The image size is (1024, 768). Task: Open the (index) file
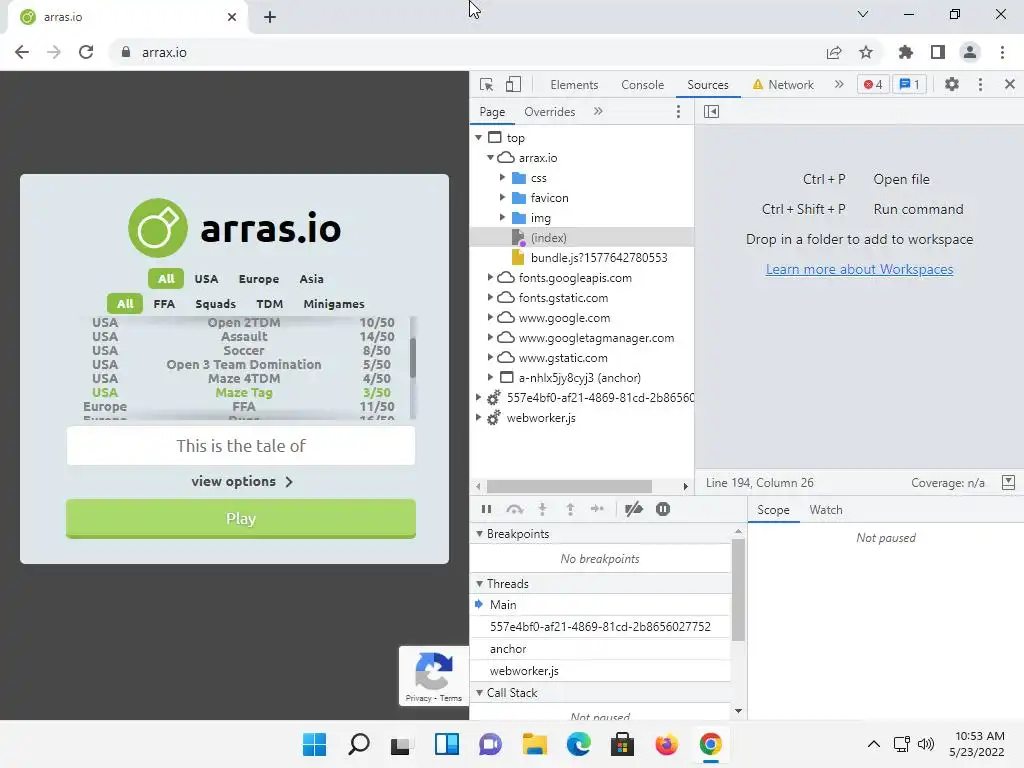pos(549,238)
